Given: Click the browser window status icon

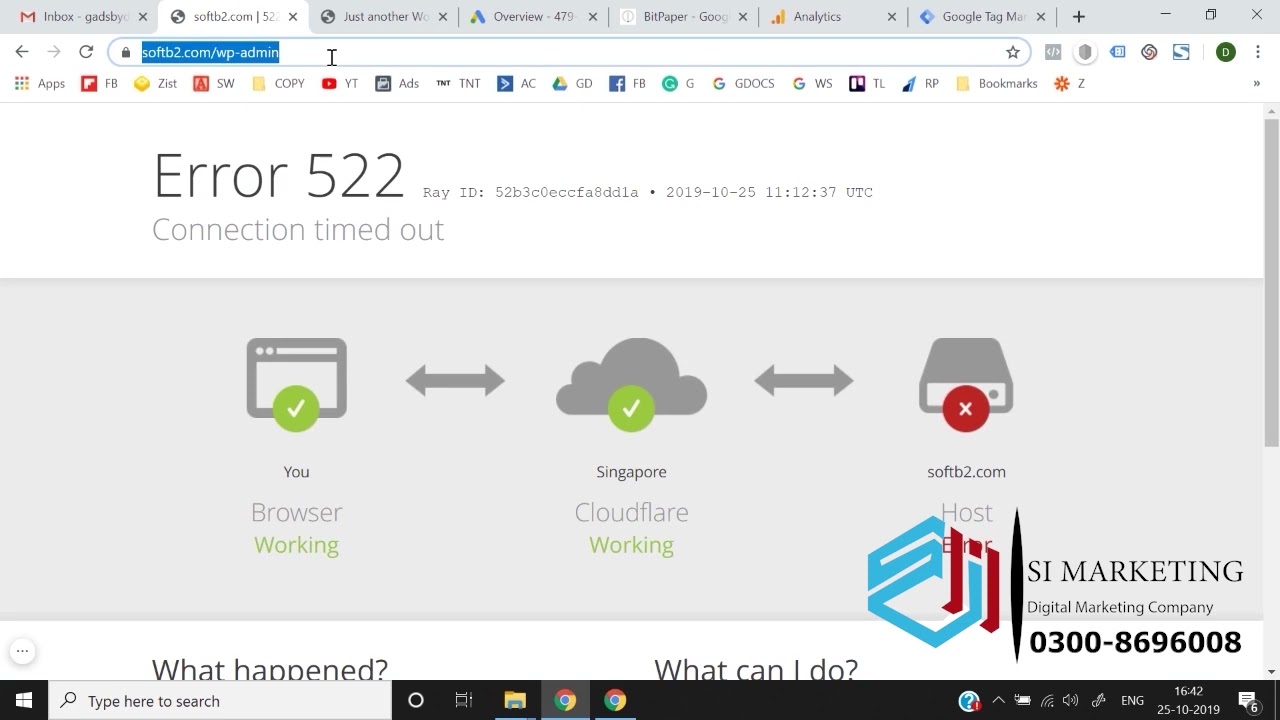Looking at the screenshot, I should (297, 385).
